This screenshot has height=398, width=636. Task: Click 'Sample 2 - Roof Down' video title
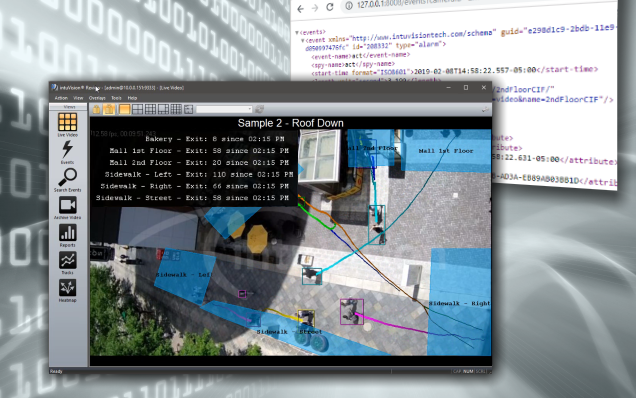tap(290, 123)
